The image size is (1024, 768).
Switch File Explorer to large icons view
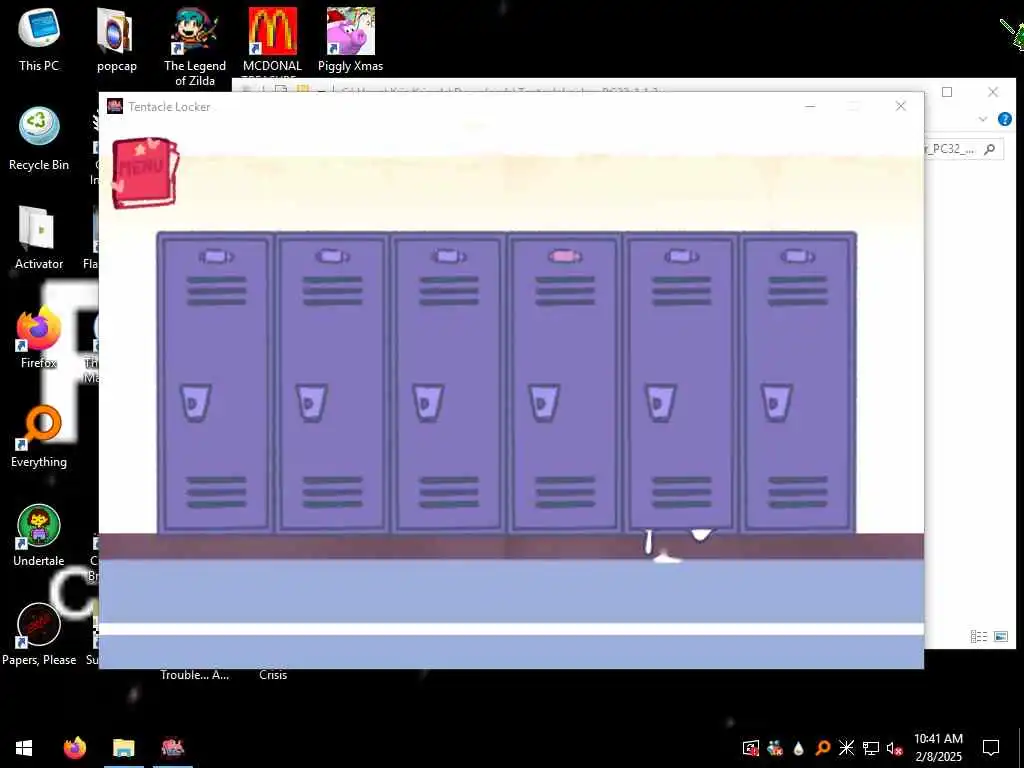click(x=1000, y=636)
